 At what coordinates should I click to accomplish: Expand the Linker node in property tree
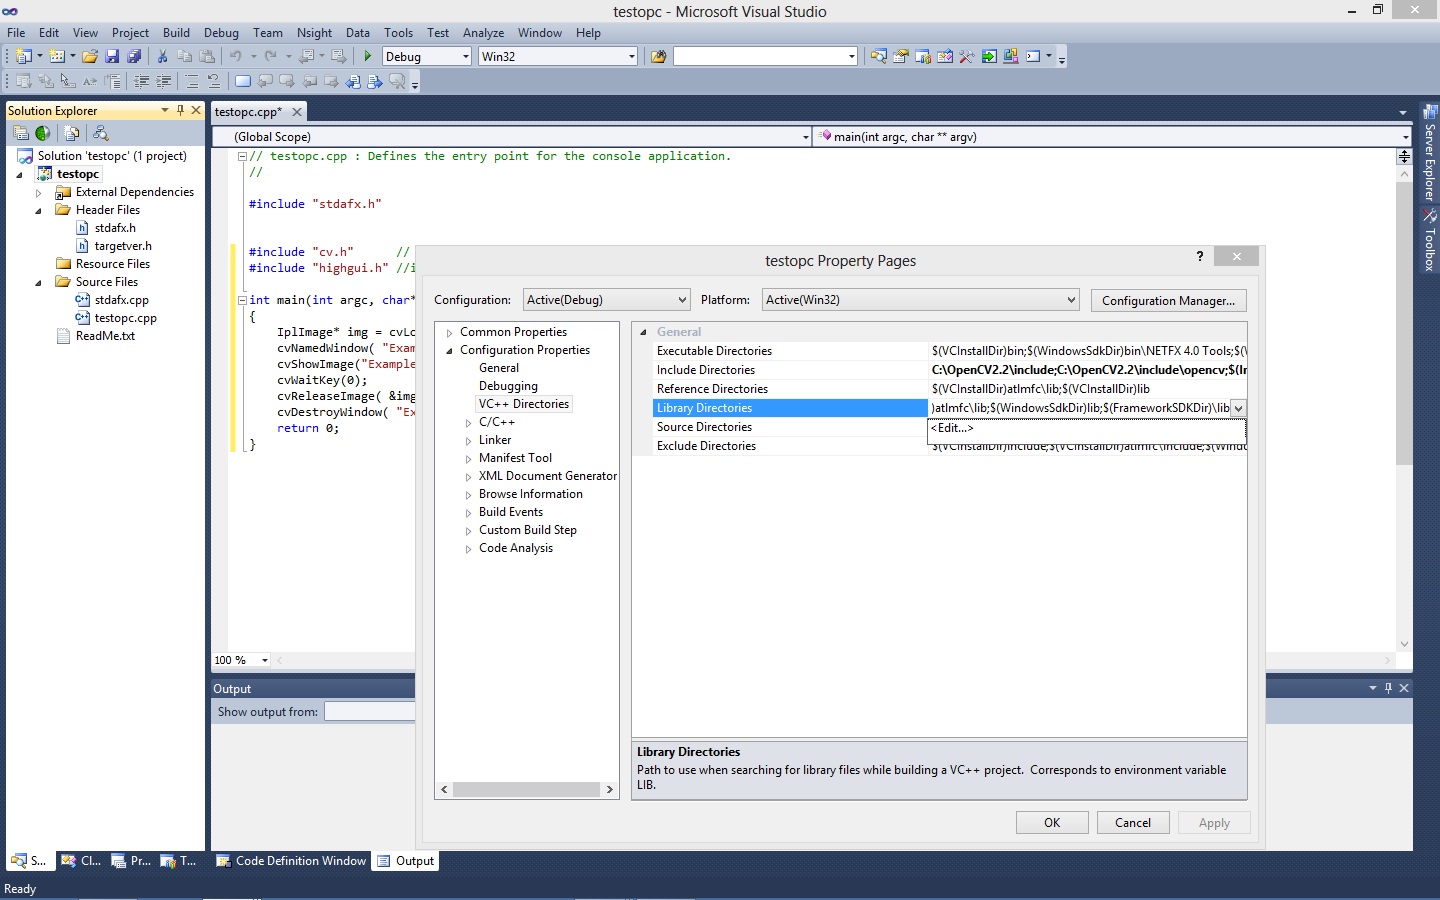(468, 440)
